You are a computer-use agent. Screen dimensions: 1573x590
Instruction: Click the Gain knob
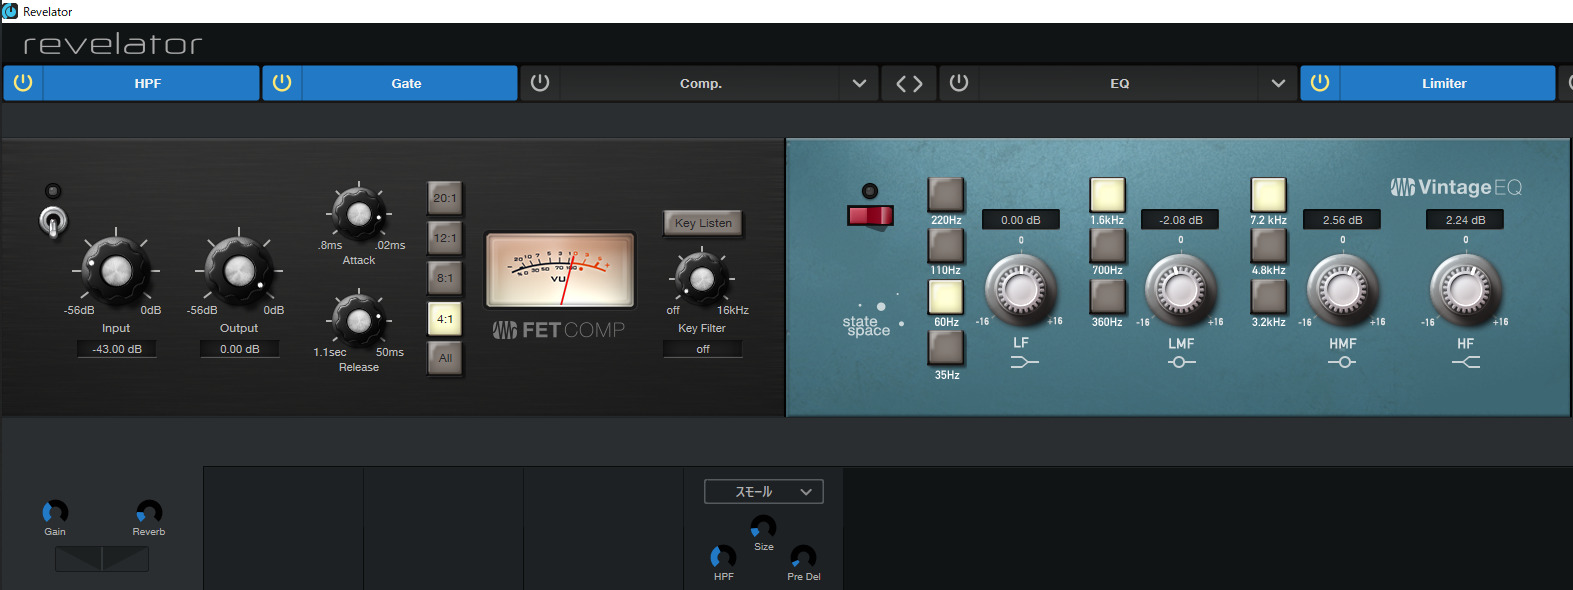(x=55, y=512)
